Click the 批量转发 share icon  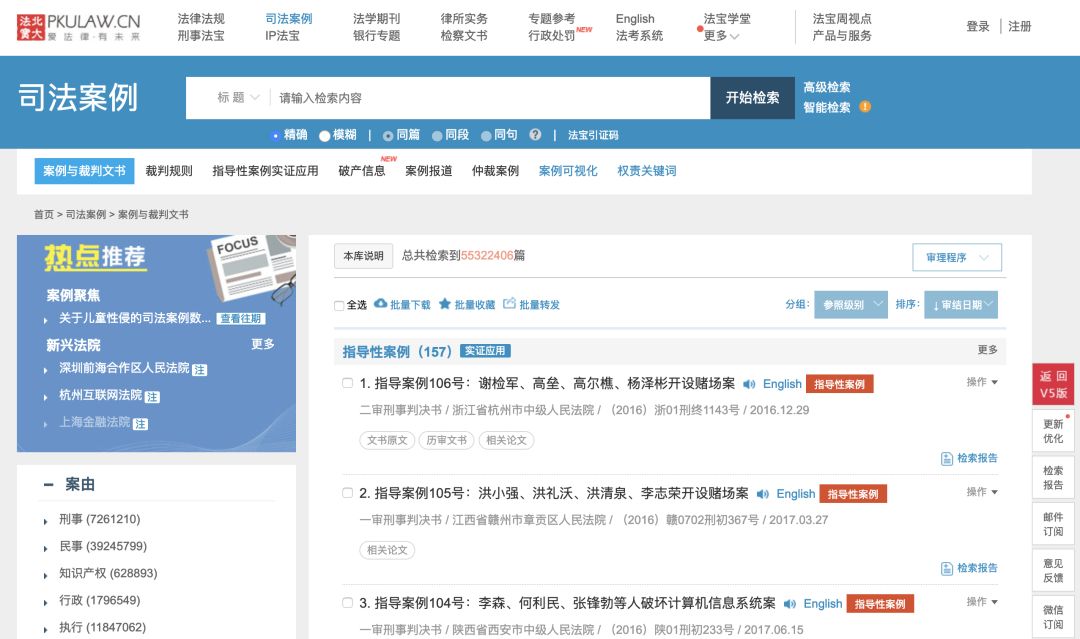point(510,304)
